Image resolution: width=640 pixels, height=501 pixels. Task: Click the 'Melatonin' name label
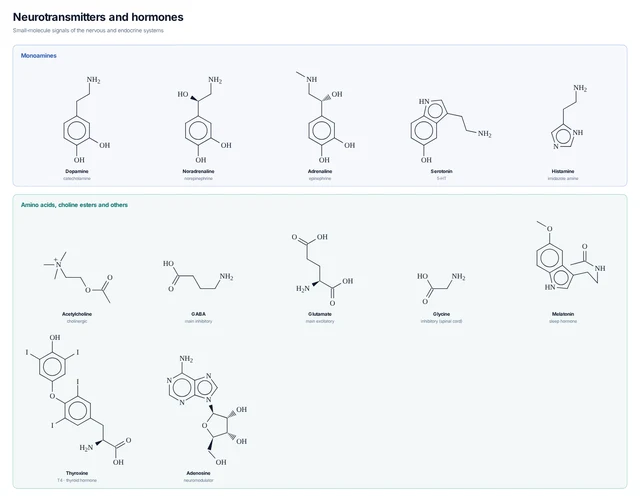563,314
